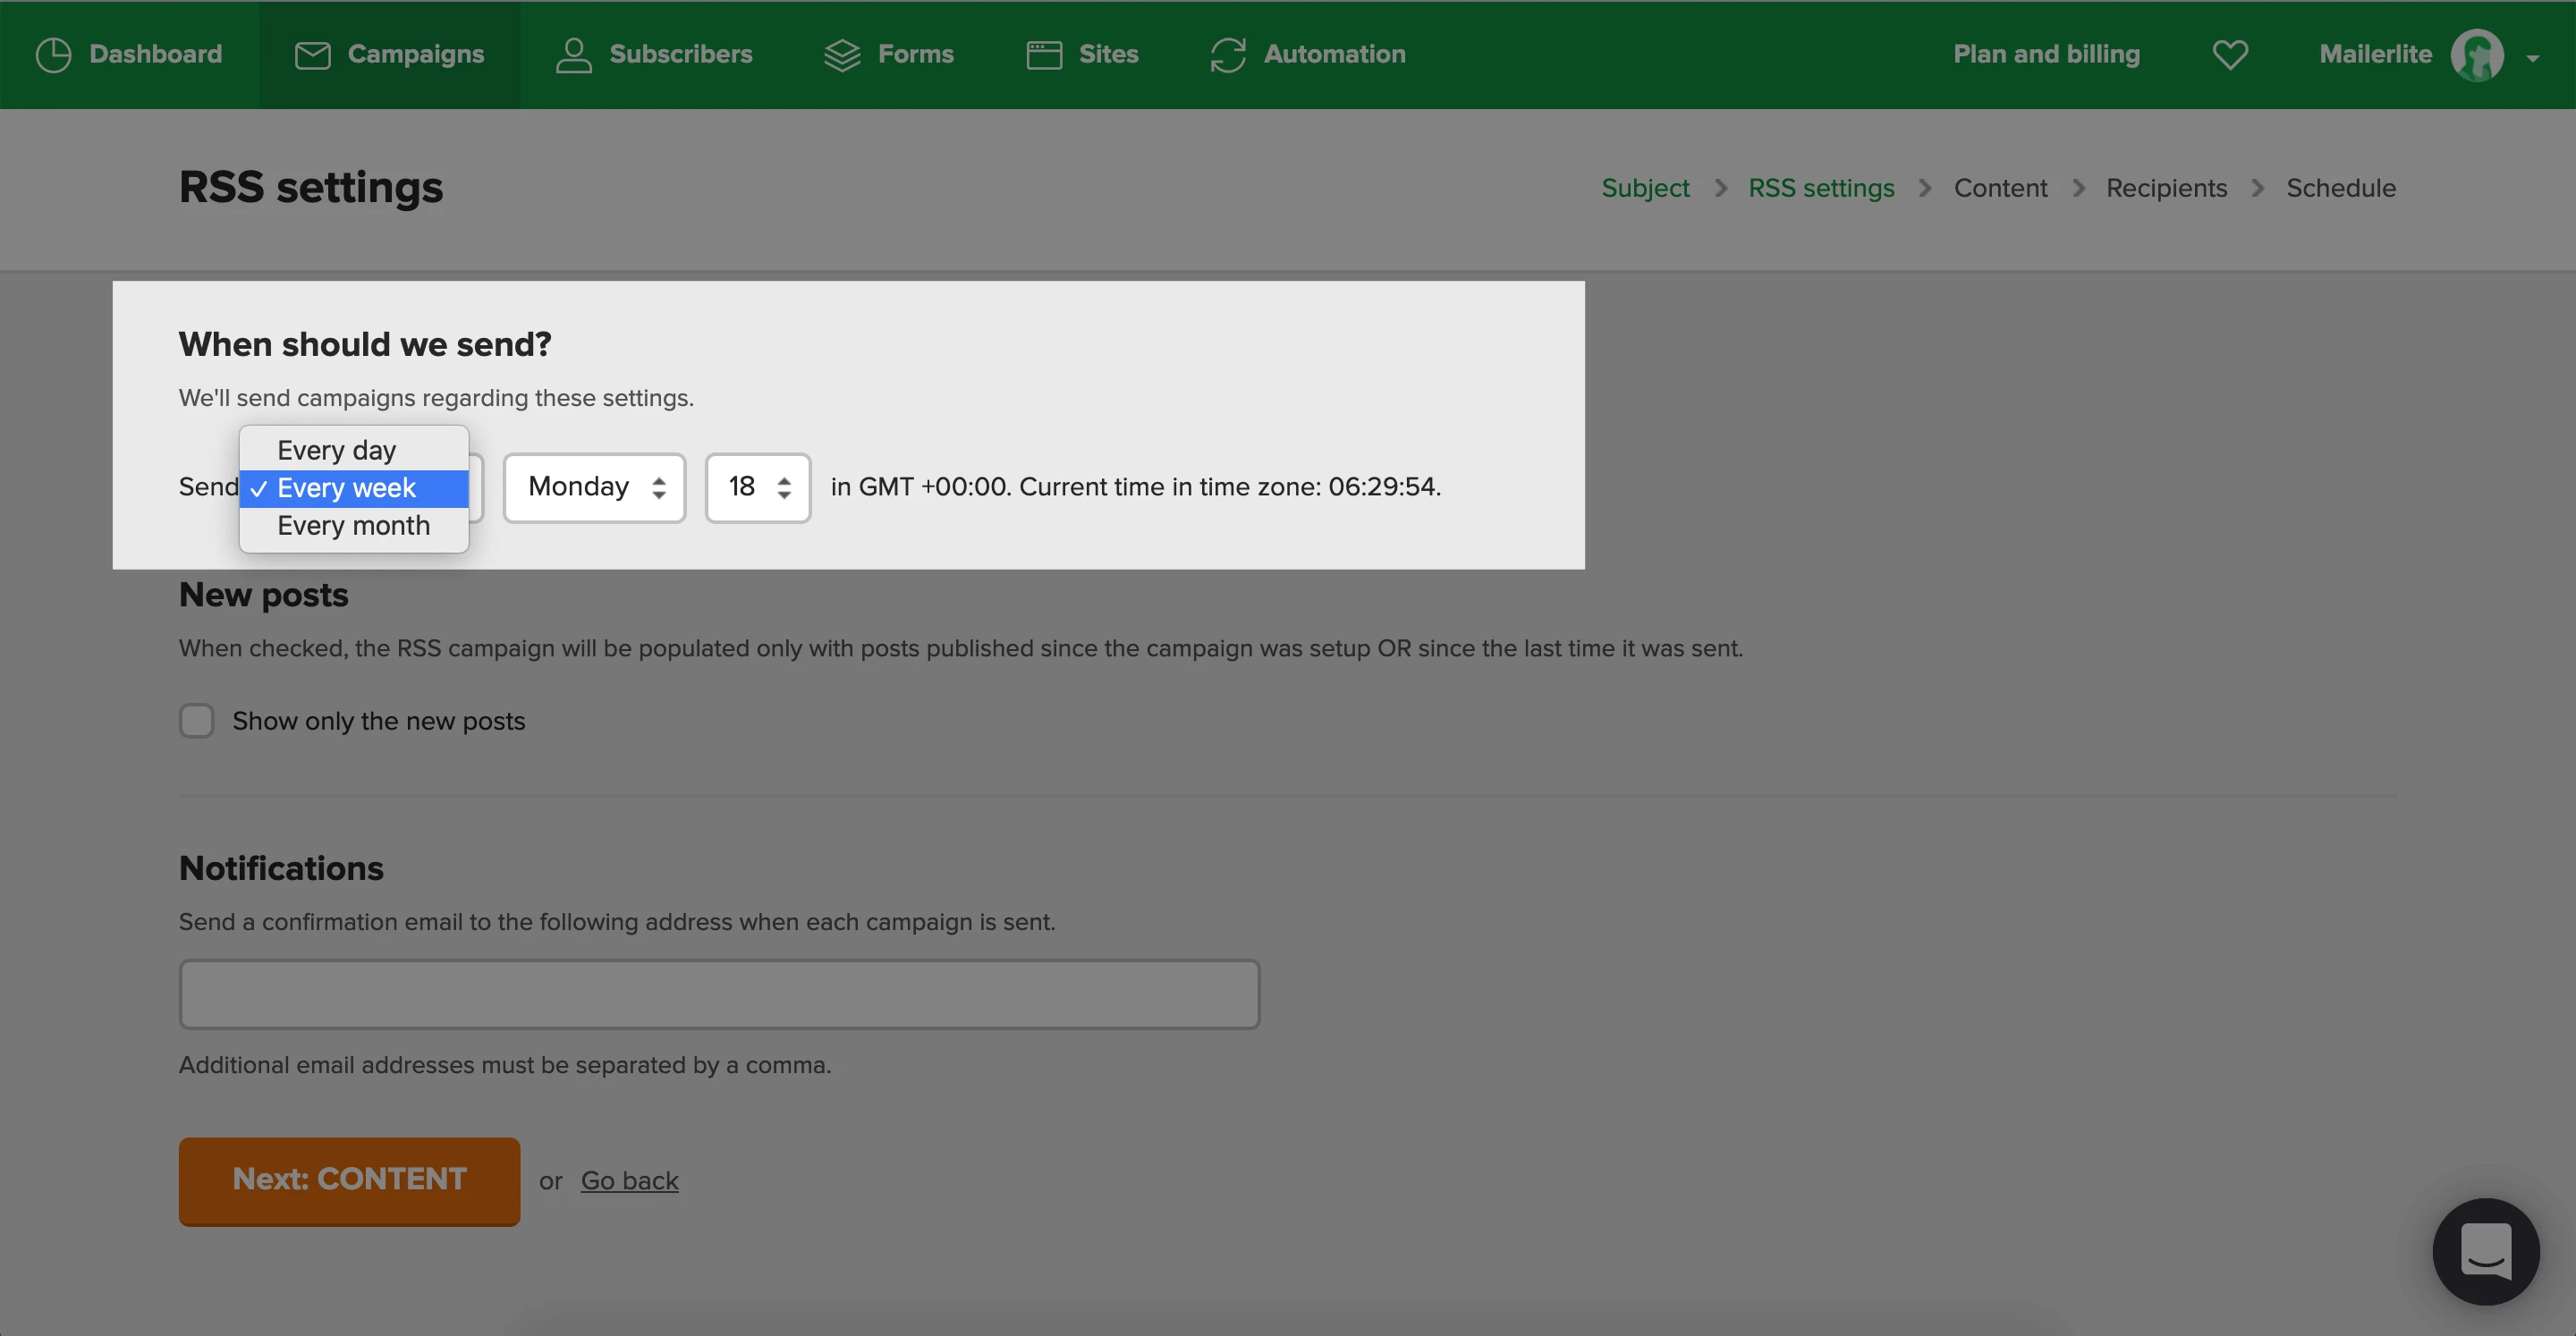Screen dimensions: 2576x1336
Task: Select 'Every day' from frequency list
Action: pos(337,450)
